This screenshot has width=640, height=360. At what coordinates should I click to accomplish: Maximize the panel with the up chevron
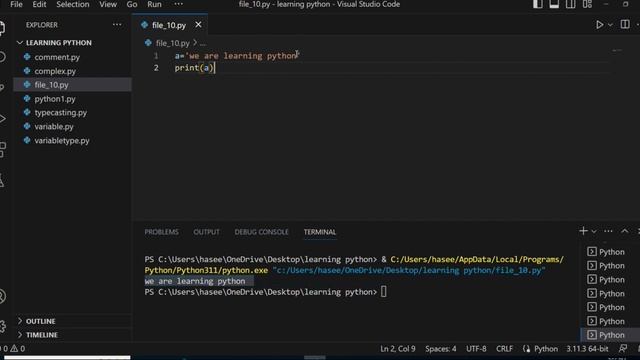[624, 231]
